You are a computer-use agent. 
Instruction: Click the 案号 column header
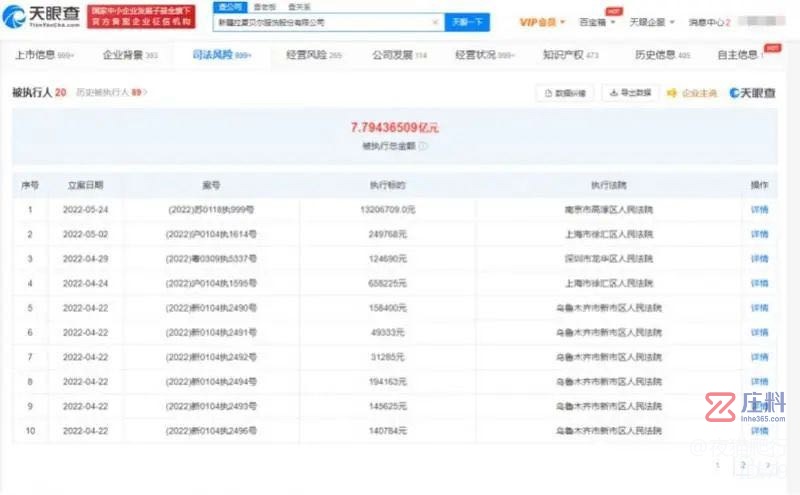click(211, 185)
